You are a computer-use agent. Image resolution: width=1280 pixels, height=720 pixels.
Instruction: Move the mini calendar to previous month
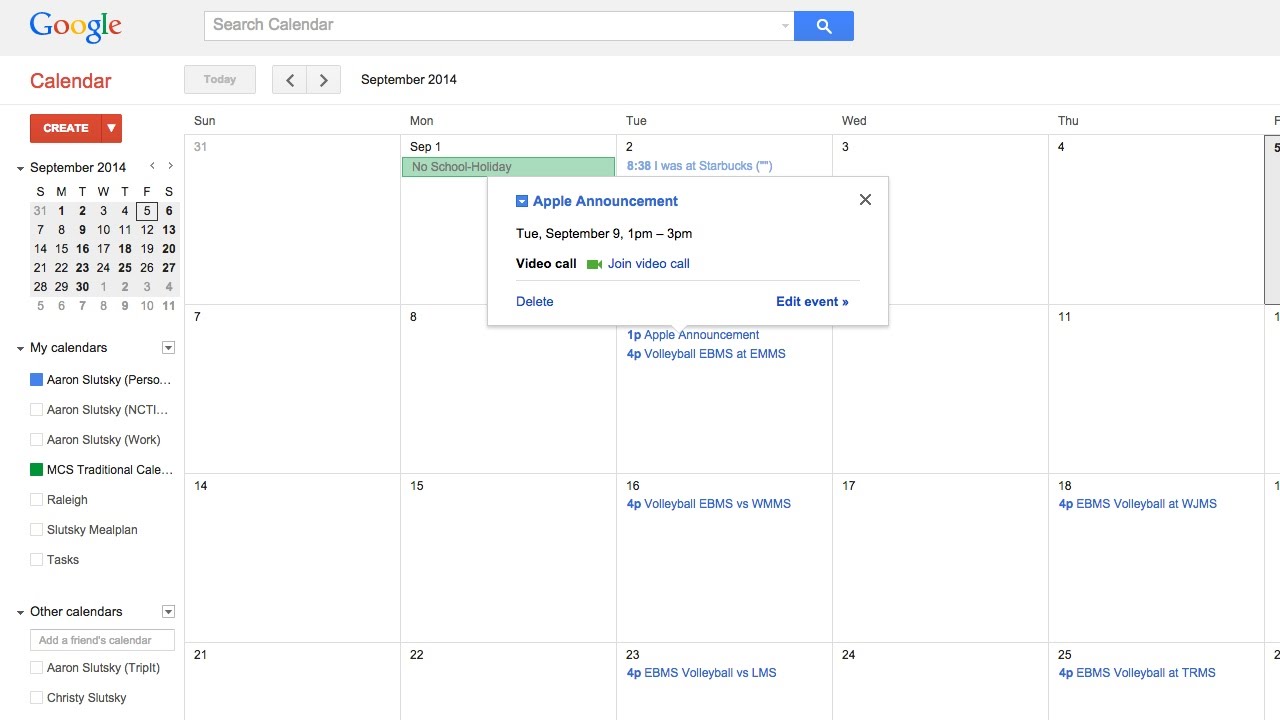tap(152, 166)
